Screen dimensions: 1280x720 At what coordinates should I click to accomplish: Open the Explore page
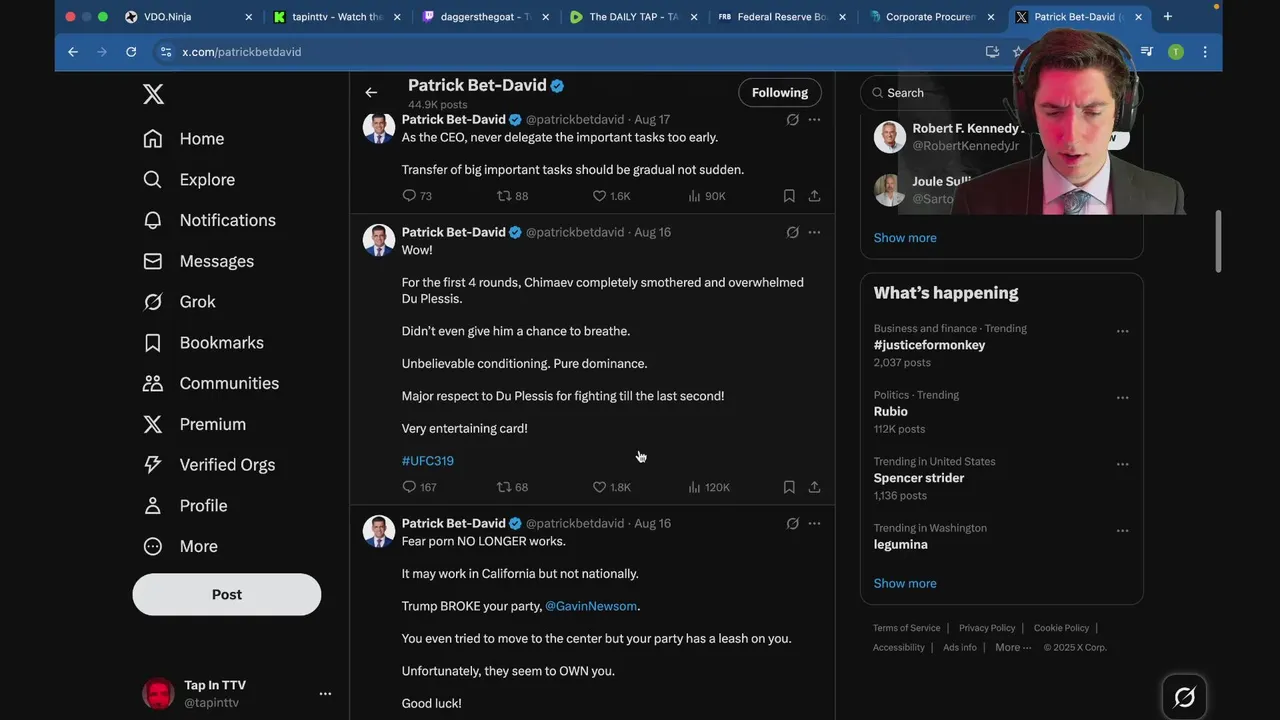pos(189,180)
